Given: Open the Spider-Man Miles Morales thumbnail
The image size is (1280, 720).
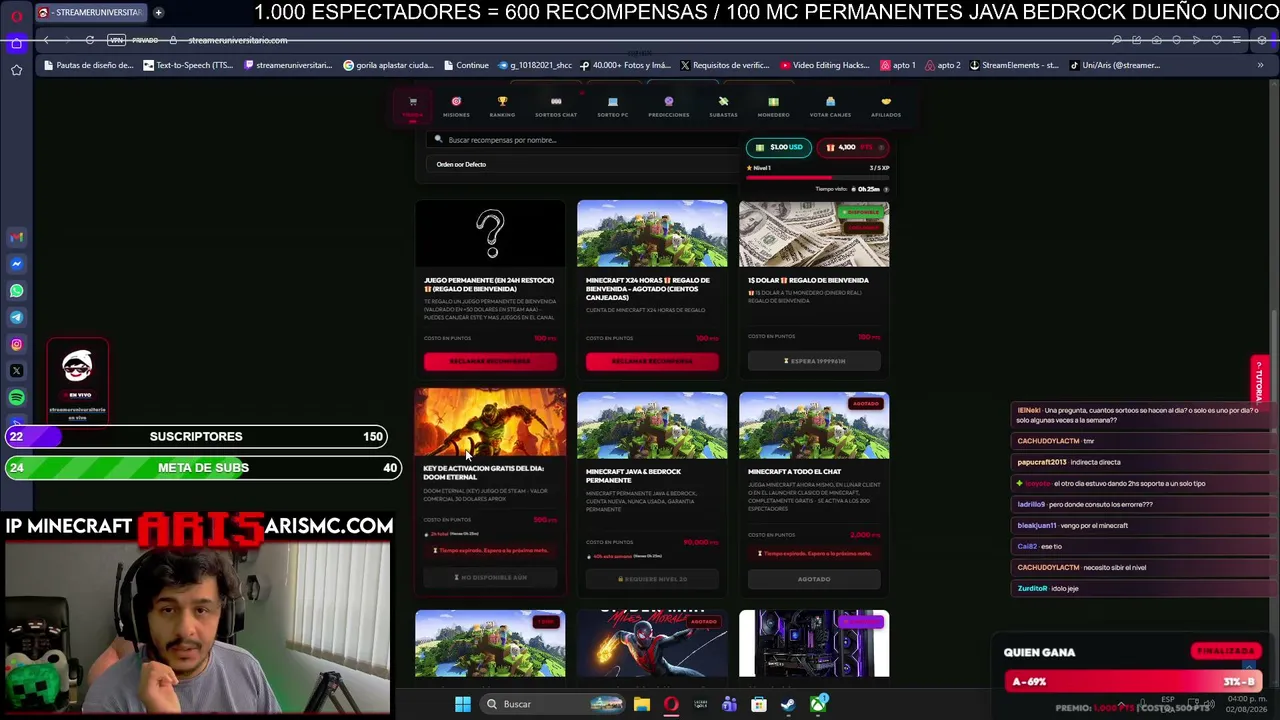Looking at the screenshot, I should pos(652,644).
